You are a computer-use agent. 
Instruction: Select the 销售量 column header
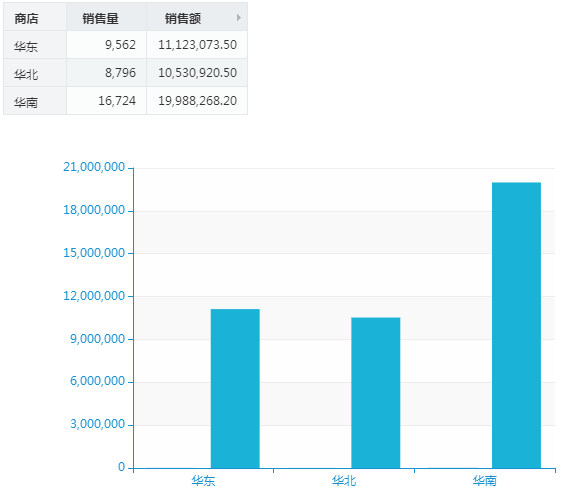tap(106, 17)
